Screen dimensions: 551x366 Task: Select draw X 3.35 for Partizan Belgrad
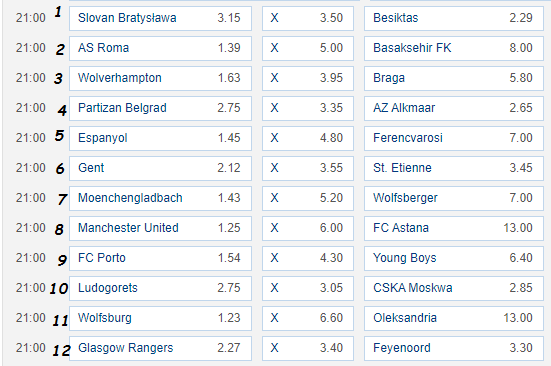point(307,108)
